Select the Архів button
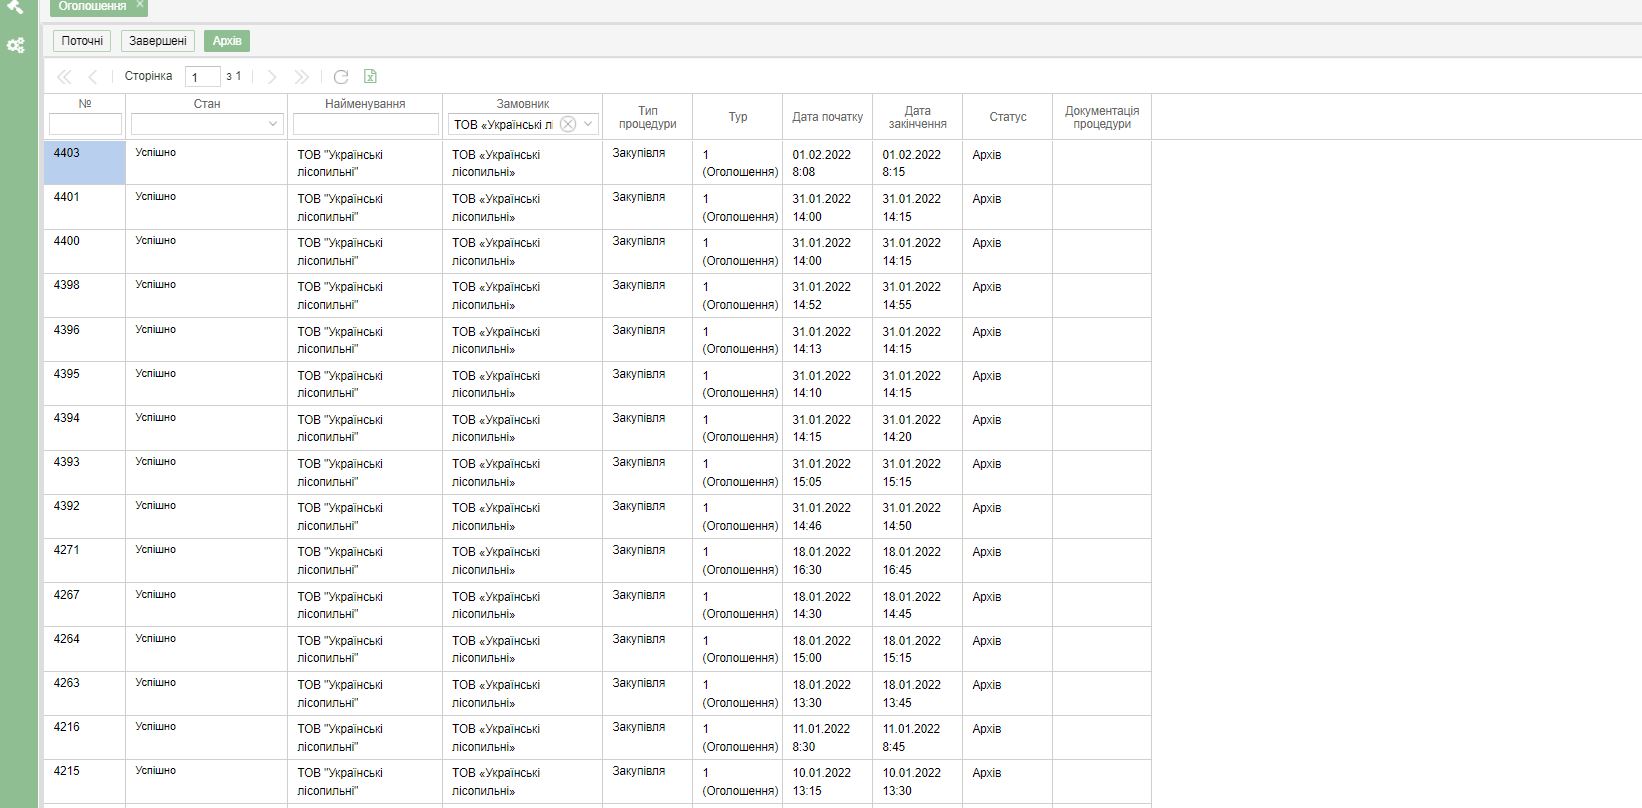The image size is (1642, 808). coord(227,41)
